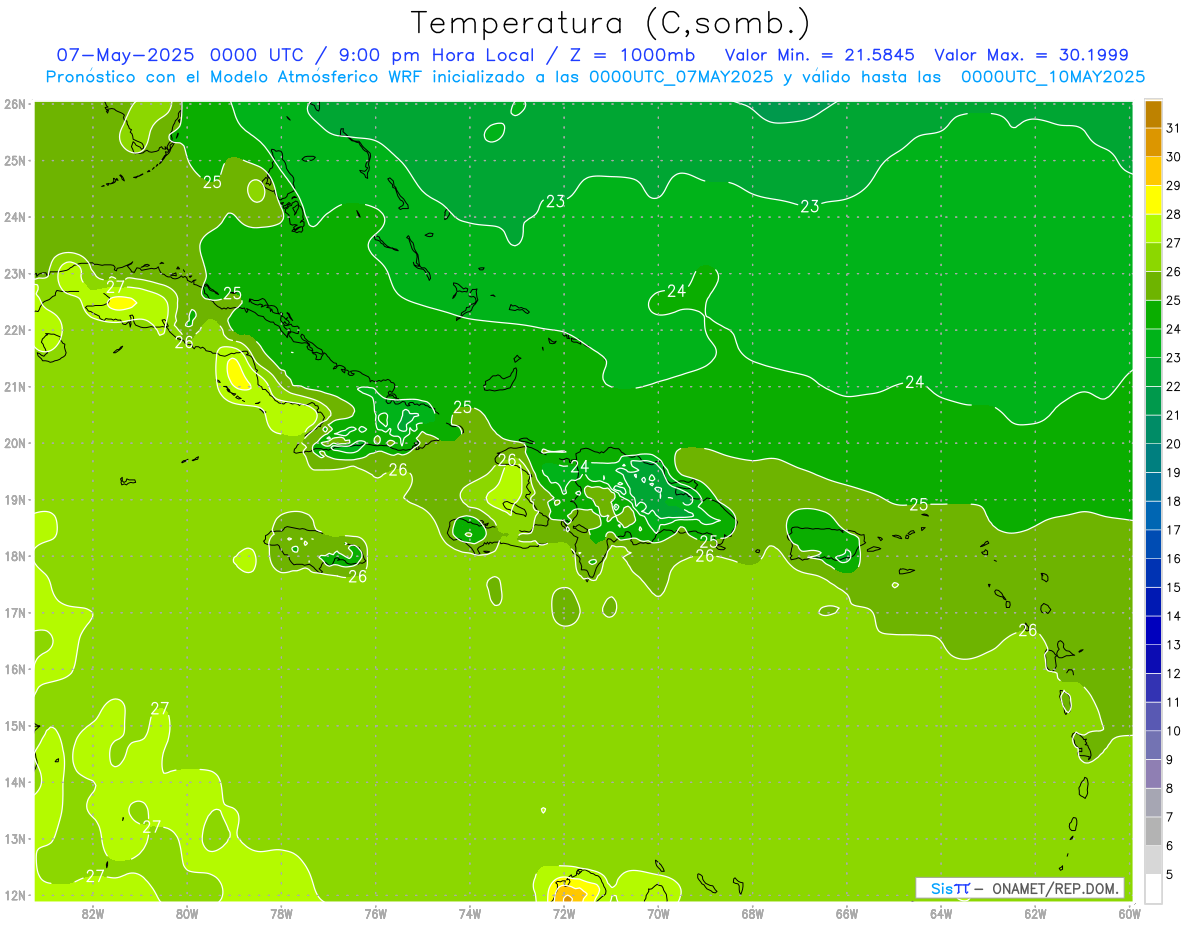Click the 26N latitude label
This screenshot has height=927, width=1200.
(15, 103)
